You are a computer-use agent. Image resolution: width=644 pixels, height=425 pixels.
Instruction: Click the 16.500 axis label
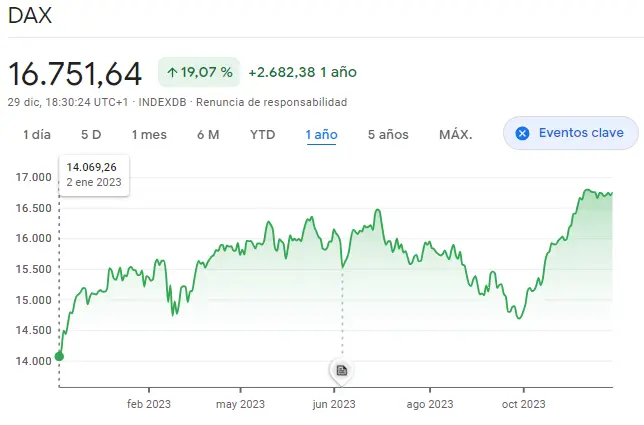34,208
